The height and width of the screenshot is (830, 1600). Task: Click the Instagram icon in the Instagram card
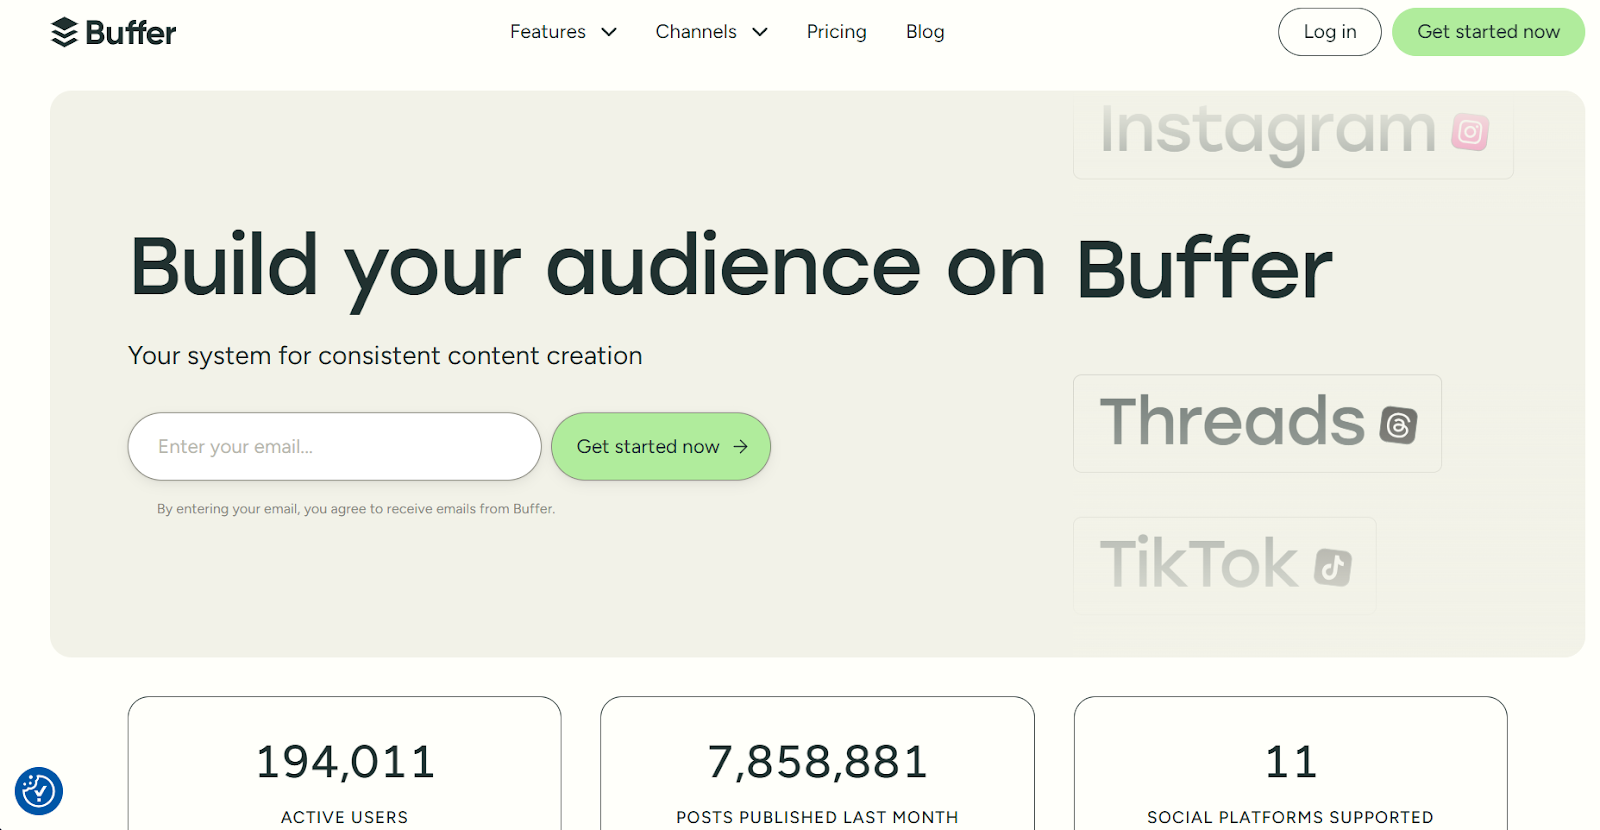(x=1470, y=132)
